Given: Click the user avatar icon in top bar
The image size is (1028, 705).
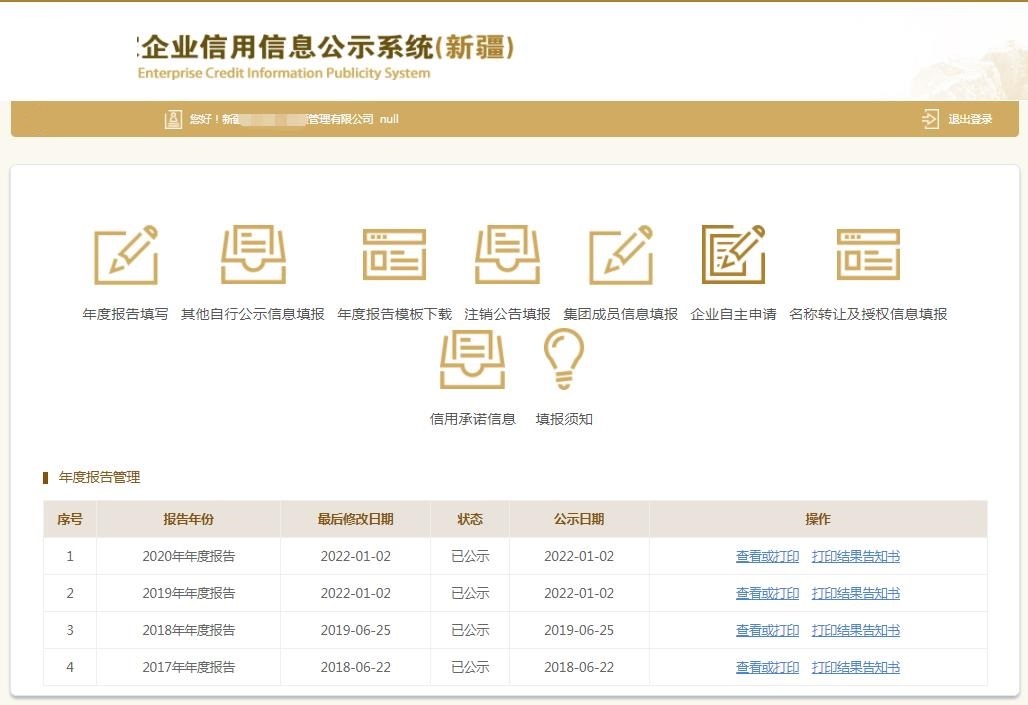Looking at the screenshot, I should point(173,119).
